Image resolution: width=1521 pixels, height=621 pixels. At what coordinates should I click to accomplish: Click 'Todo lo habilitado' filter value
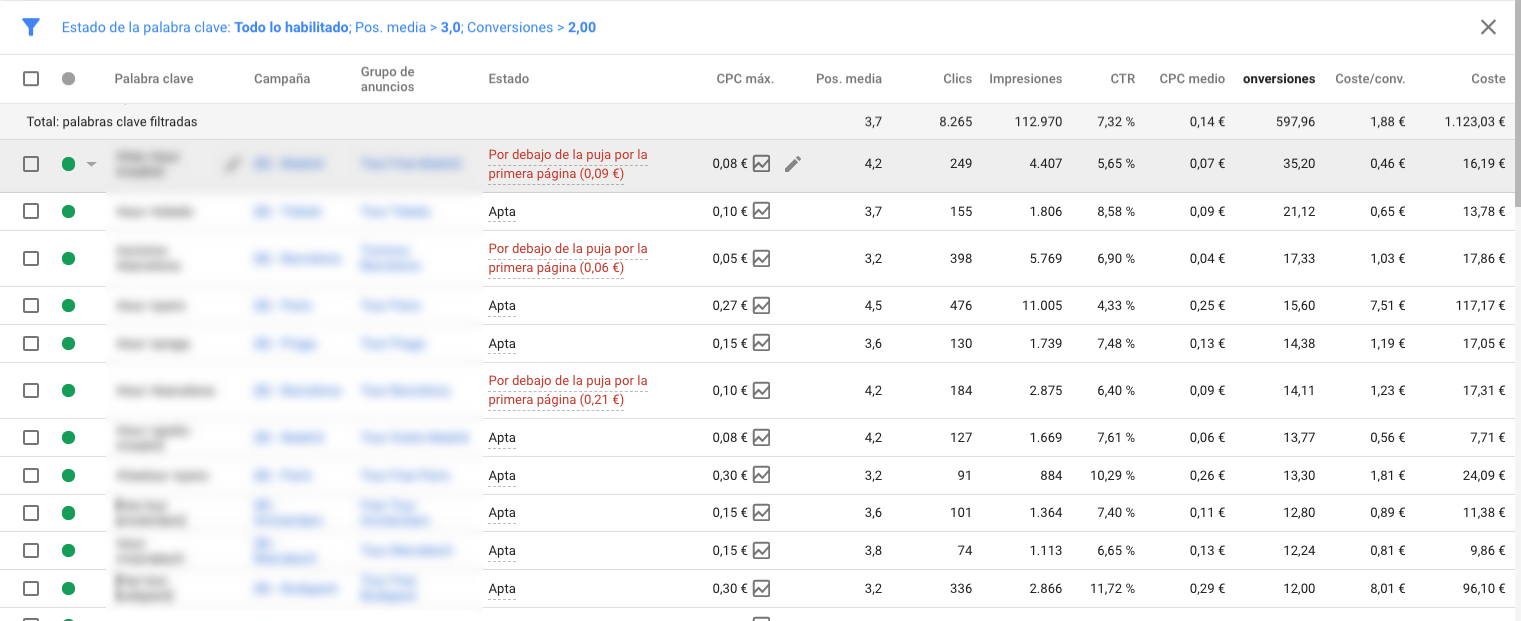tap(292, 28)
